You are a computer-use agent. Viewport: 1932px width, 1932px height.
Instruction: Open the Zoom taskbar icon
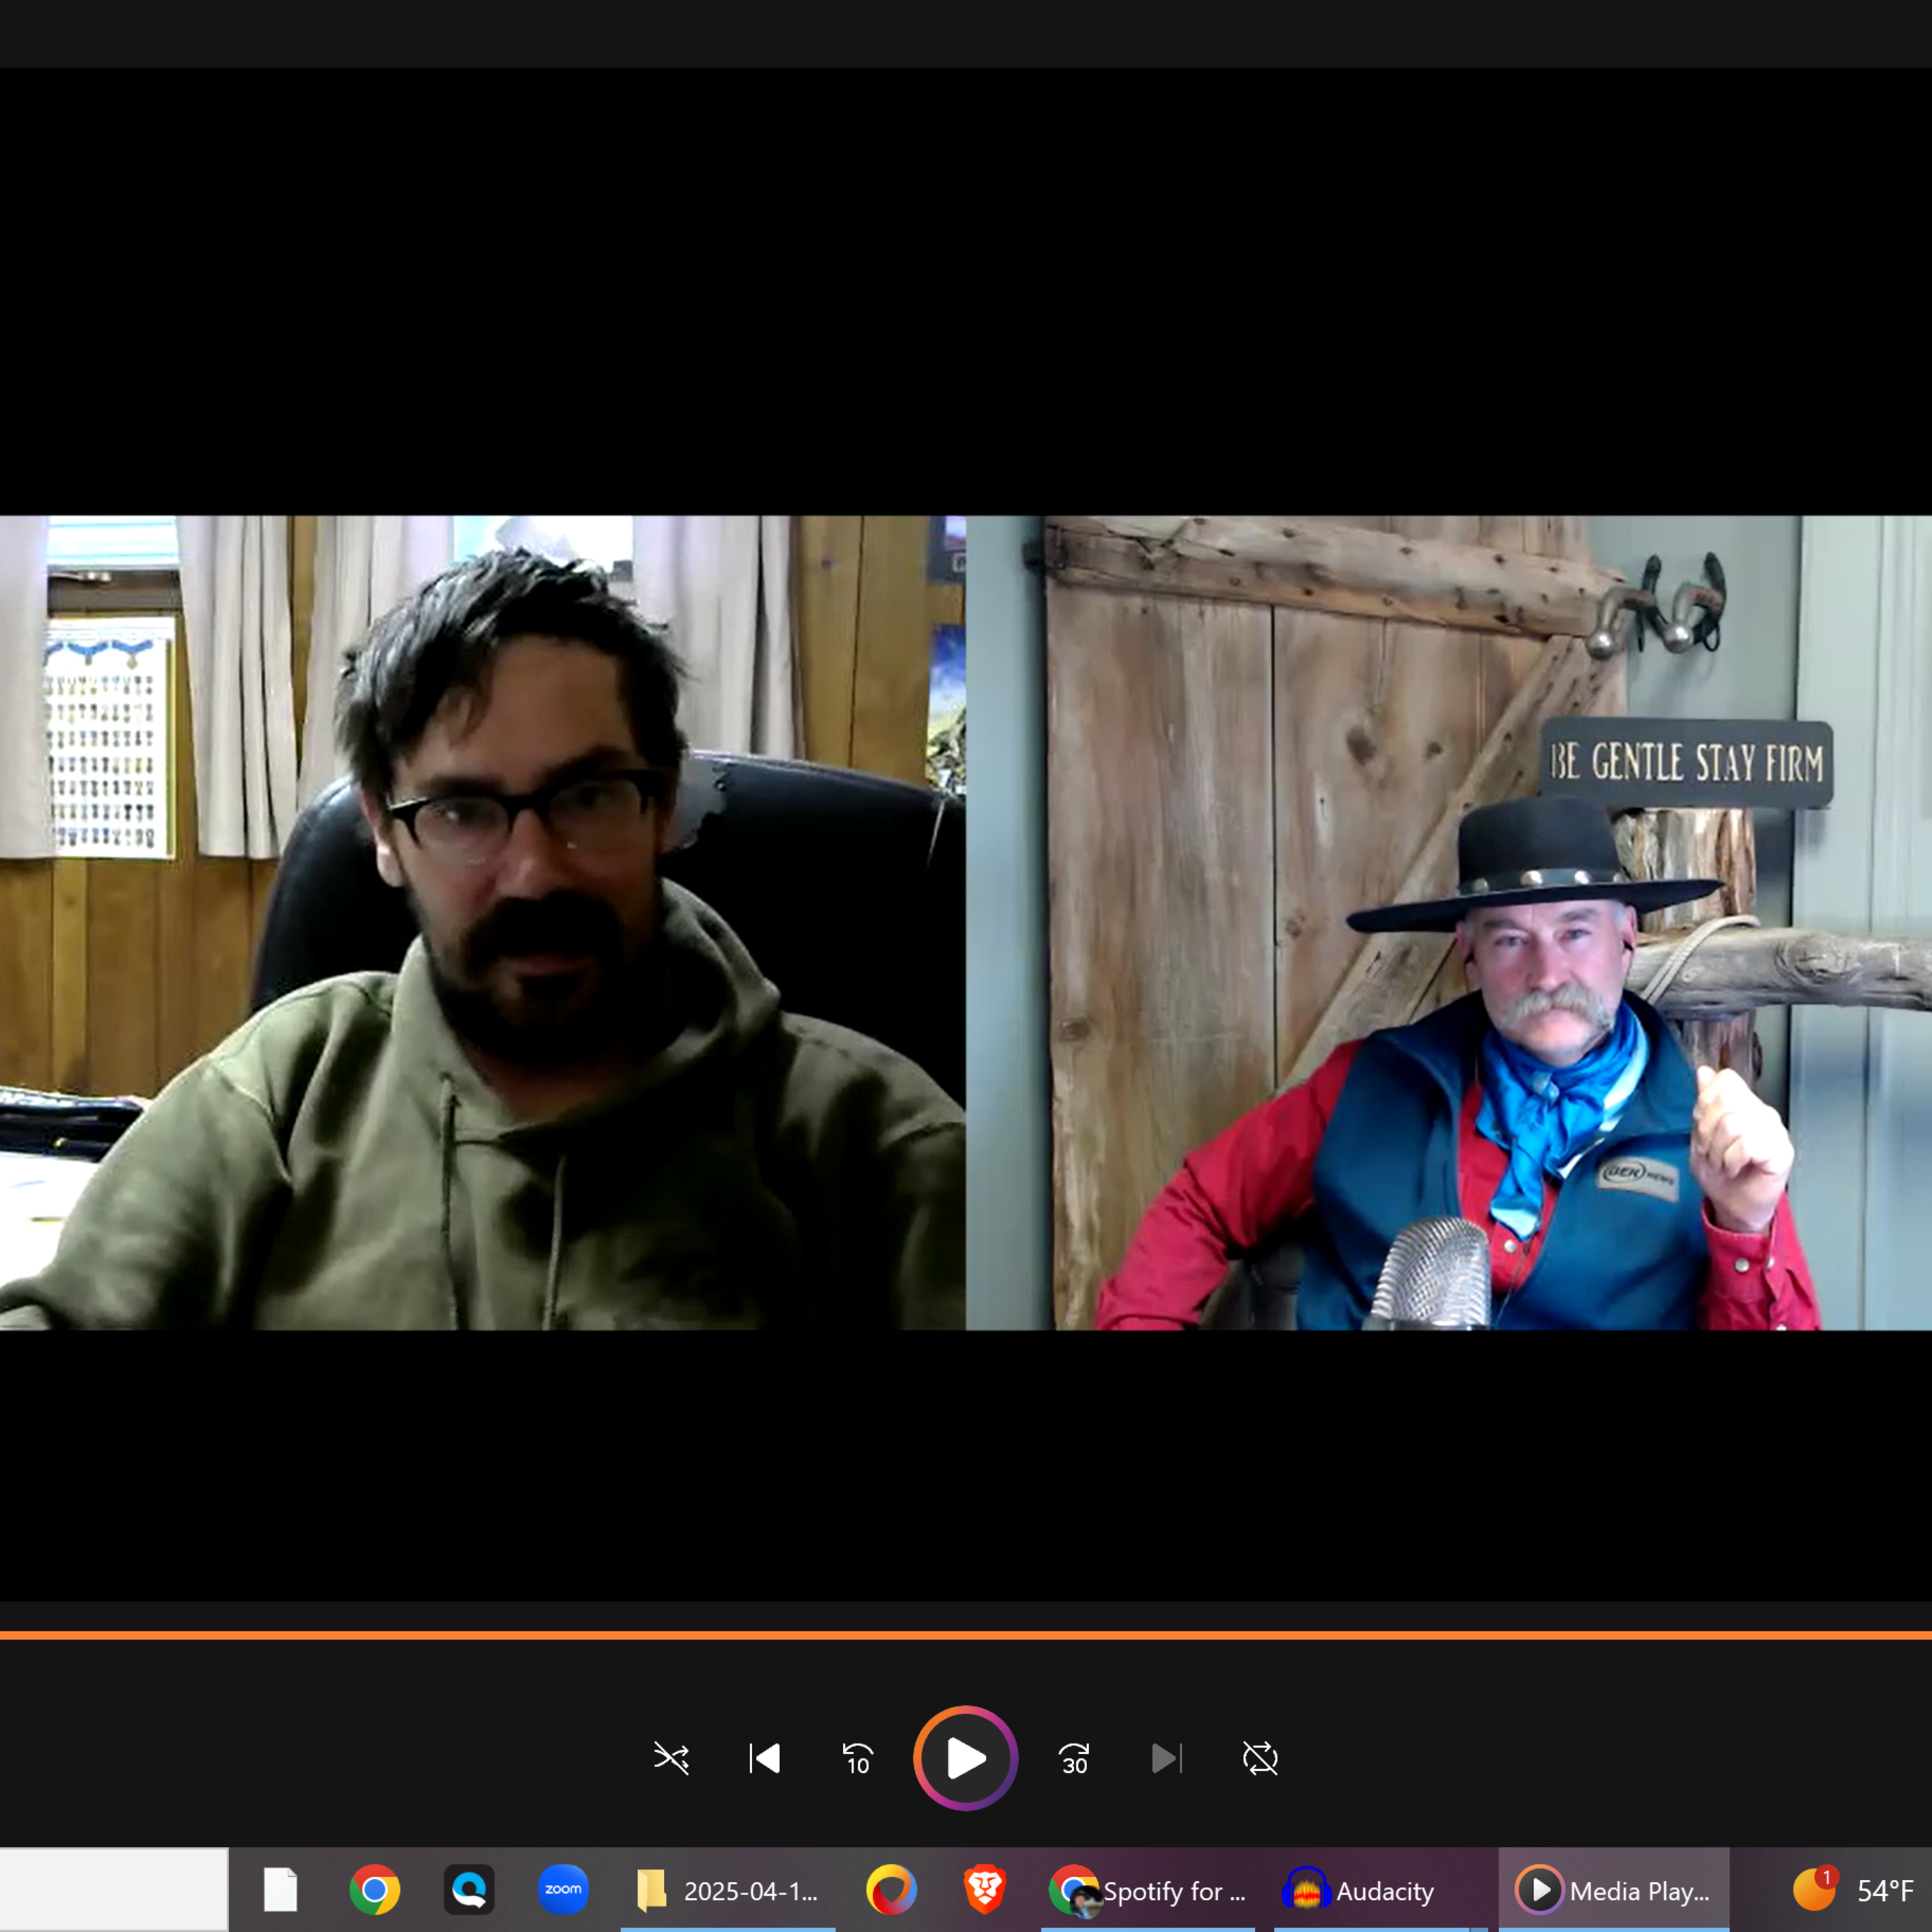563,1890
